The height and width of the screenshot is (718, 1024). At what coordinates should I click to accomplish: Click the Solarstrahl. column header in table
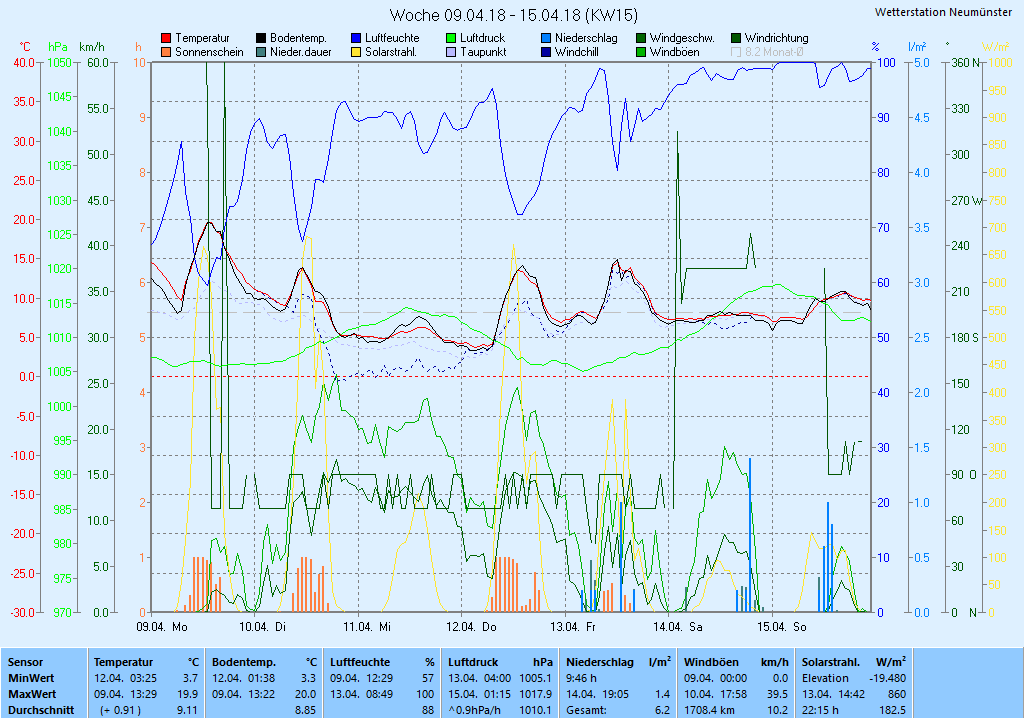tap(832, 662)
